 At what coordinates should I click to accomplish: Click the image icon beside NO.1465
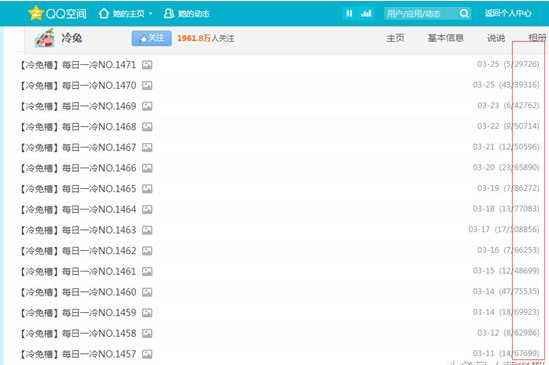coord(147,189)
